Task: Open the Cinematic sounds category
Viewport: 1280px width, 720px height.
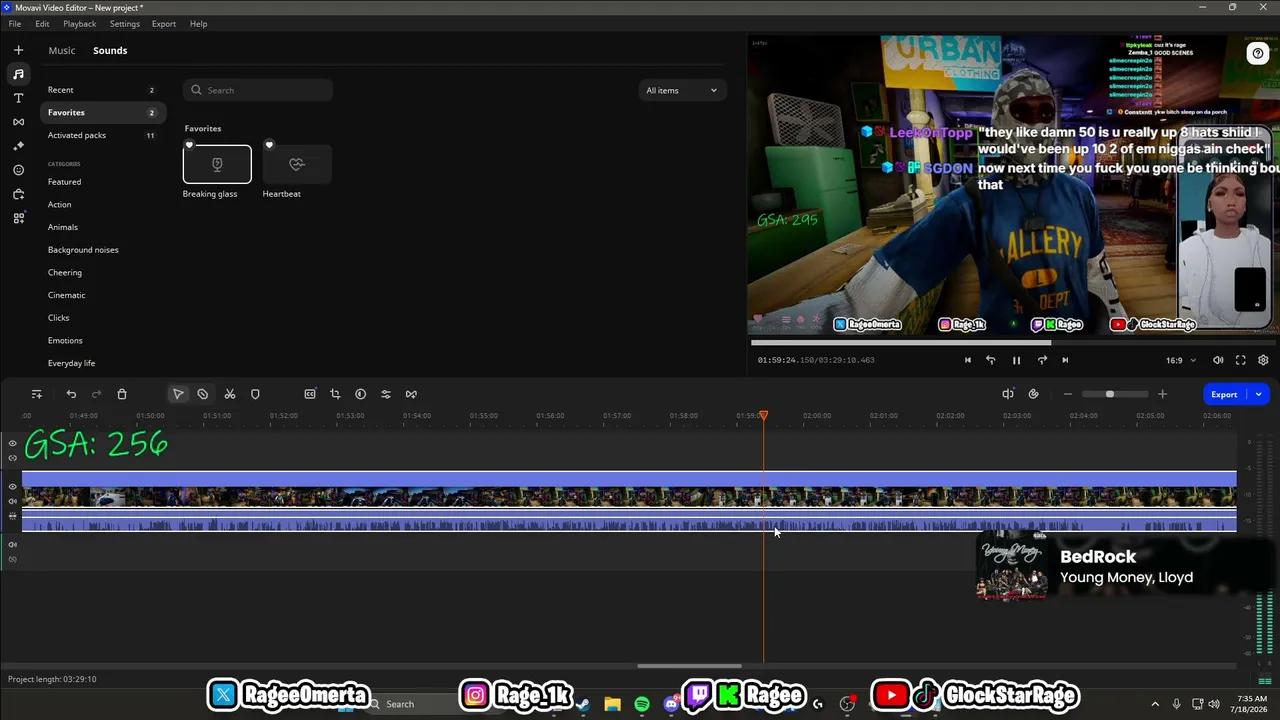Action: pos(67,295)
